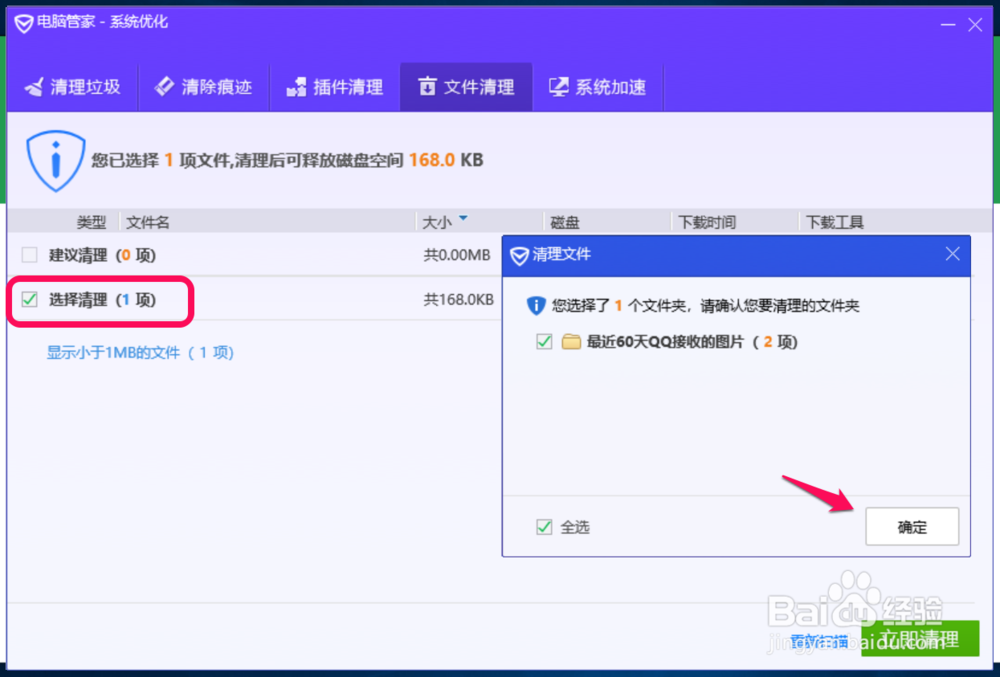Open the 显示小于1MB的文件 link
This screenshot has width=1000, height=677.
point(138,353)
